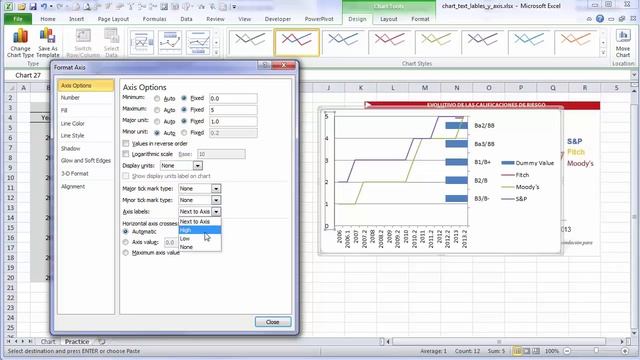Screen dimensions: 640x360
Task: Click the Maximum value input field
Action: click(233, 110)
